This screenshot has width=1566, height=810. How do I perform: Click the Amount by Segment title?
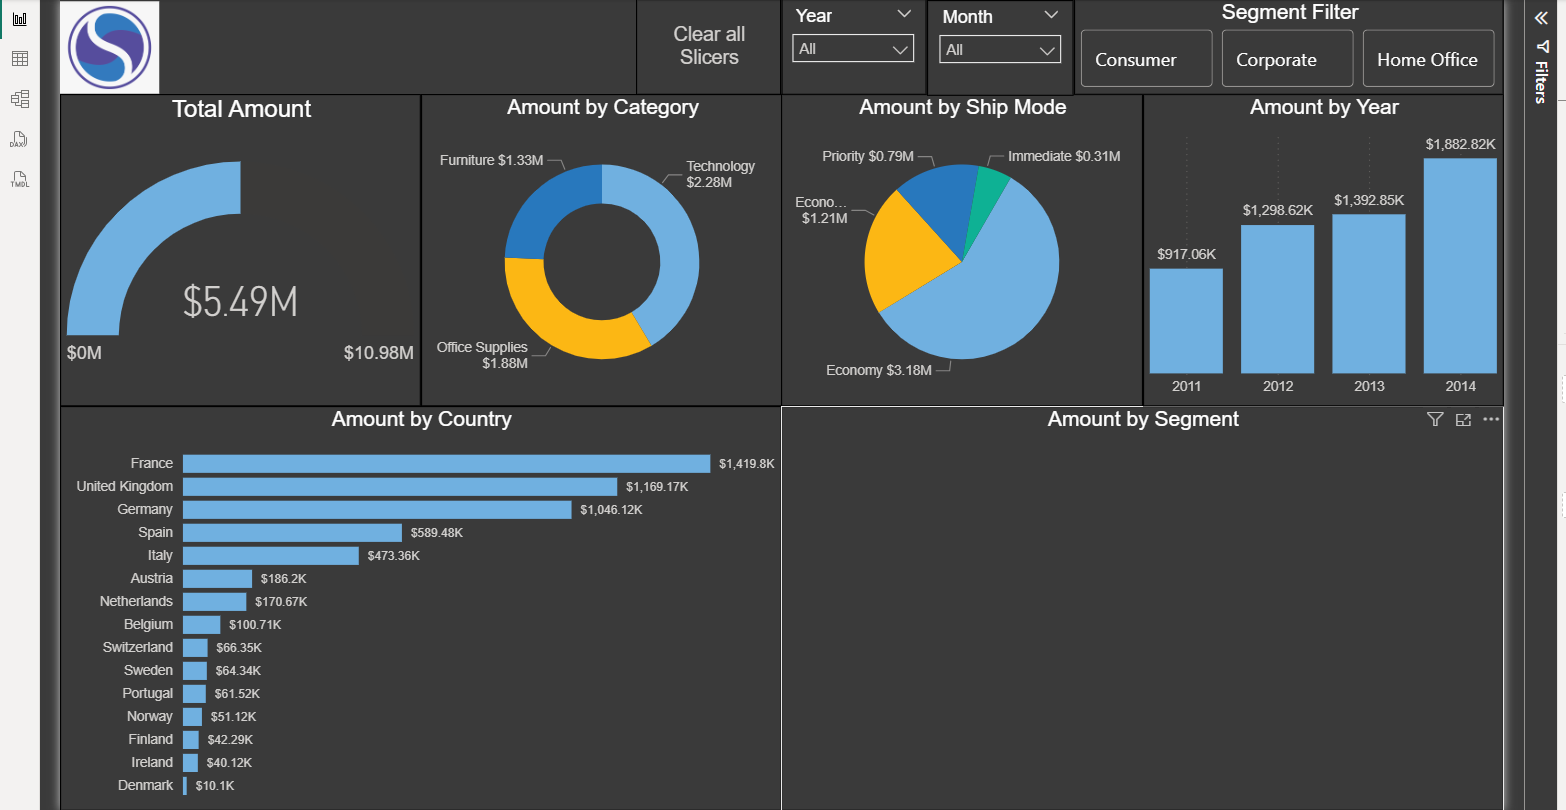pyautogui.click(x=1143, y=419)
